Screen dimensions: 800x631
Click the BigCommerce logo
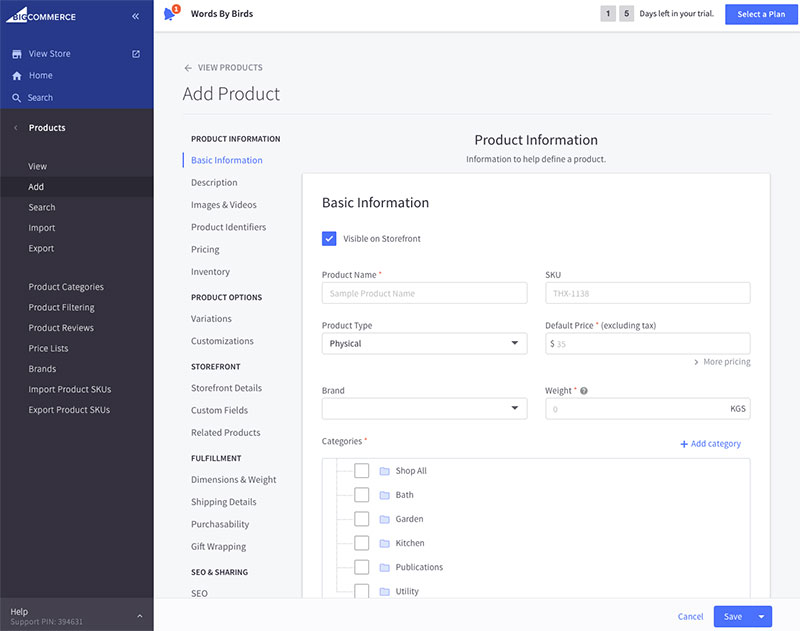(x=41, y=15)
